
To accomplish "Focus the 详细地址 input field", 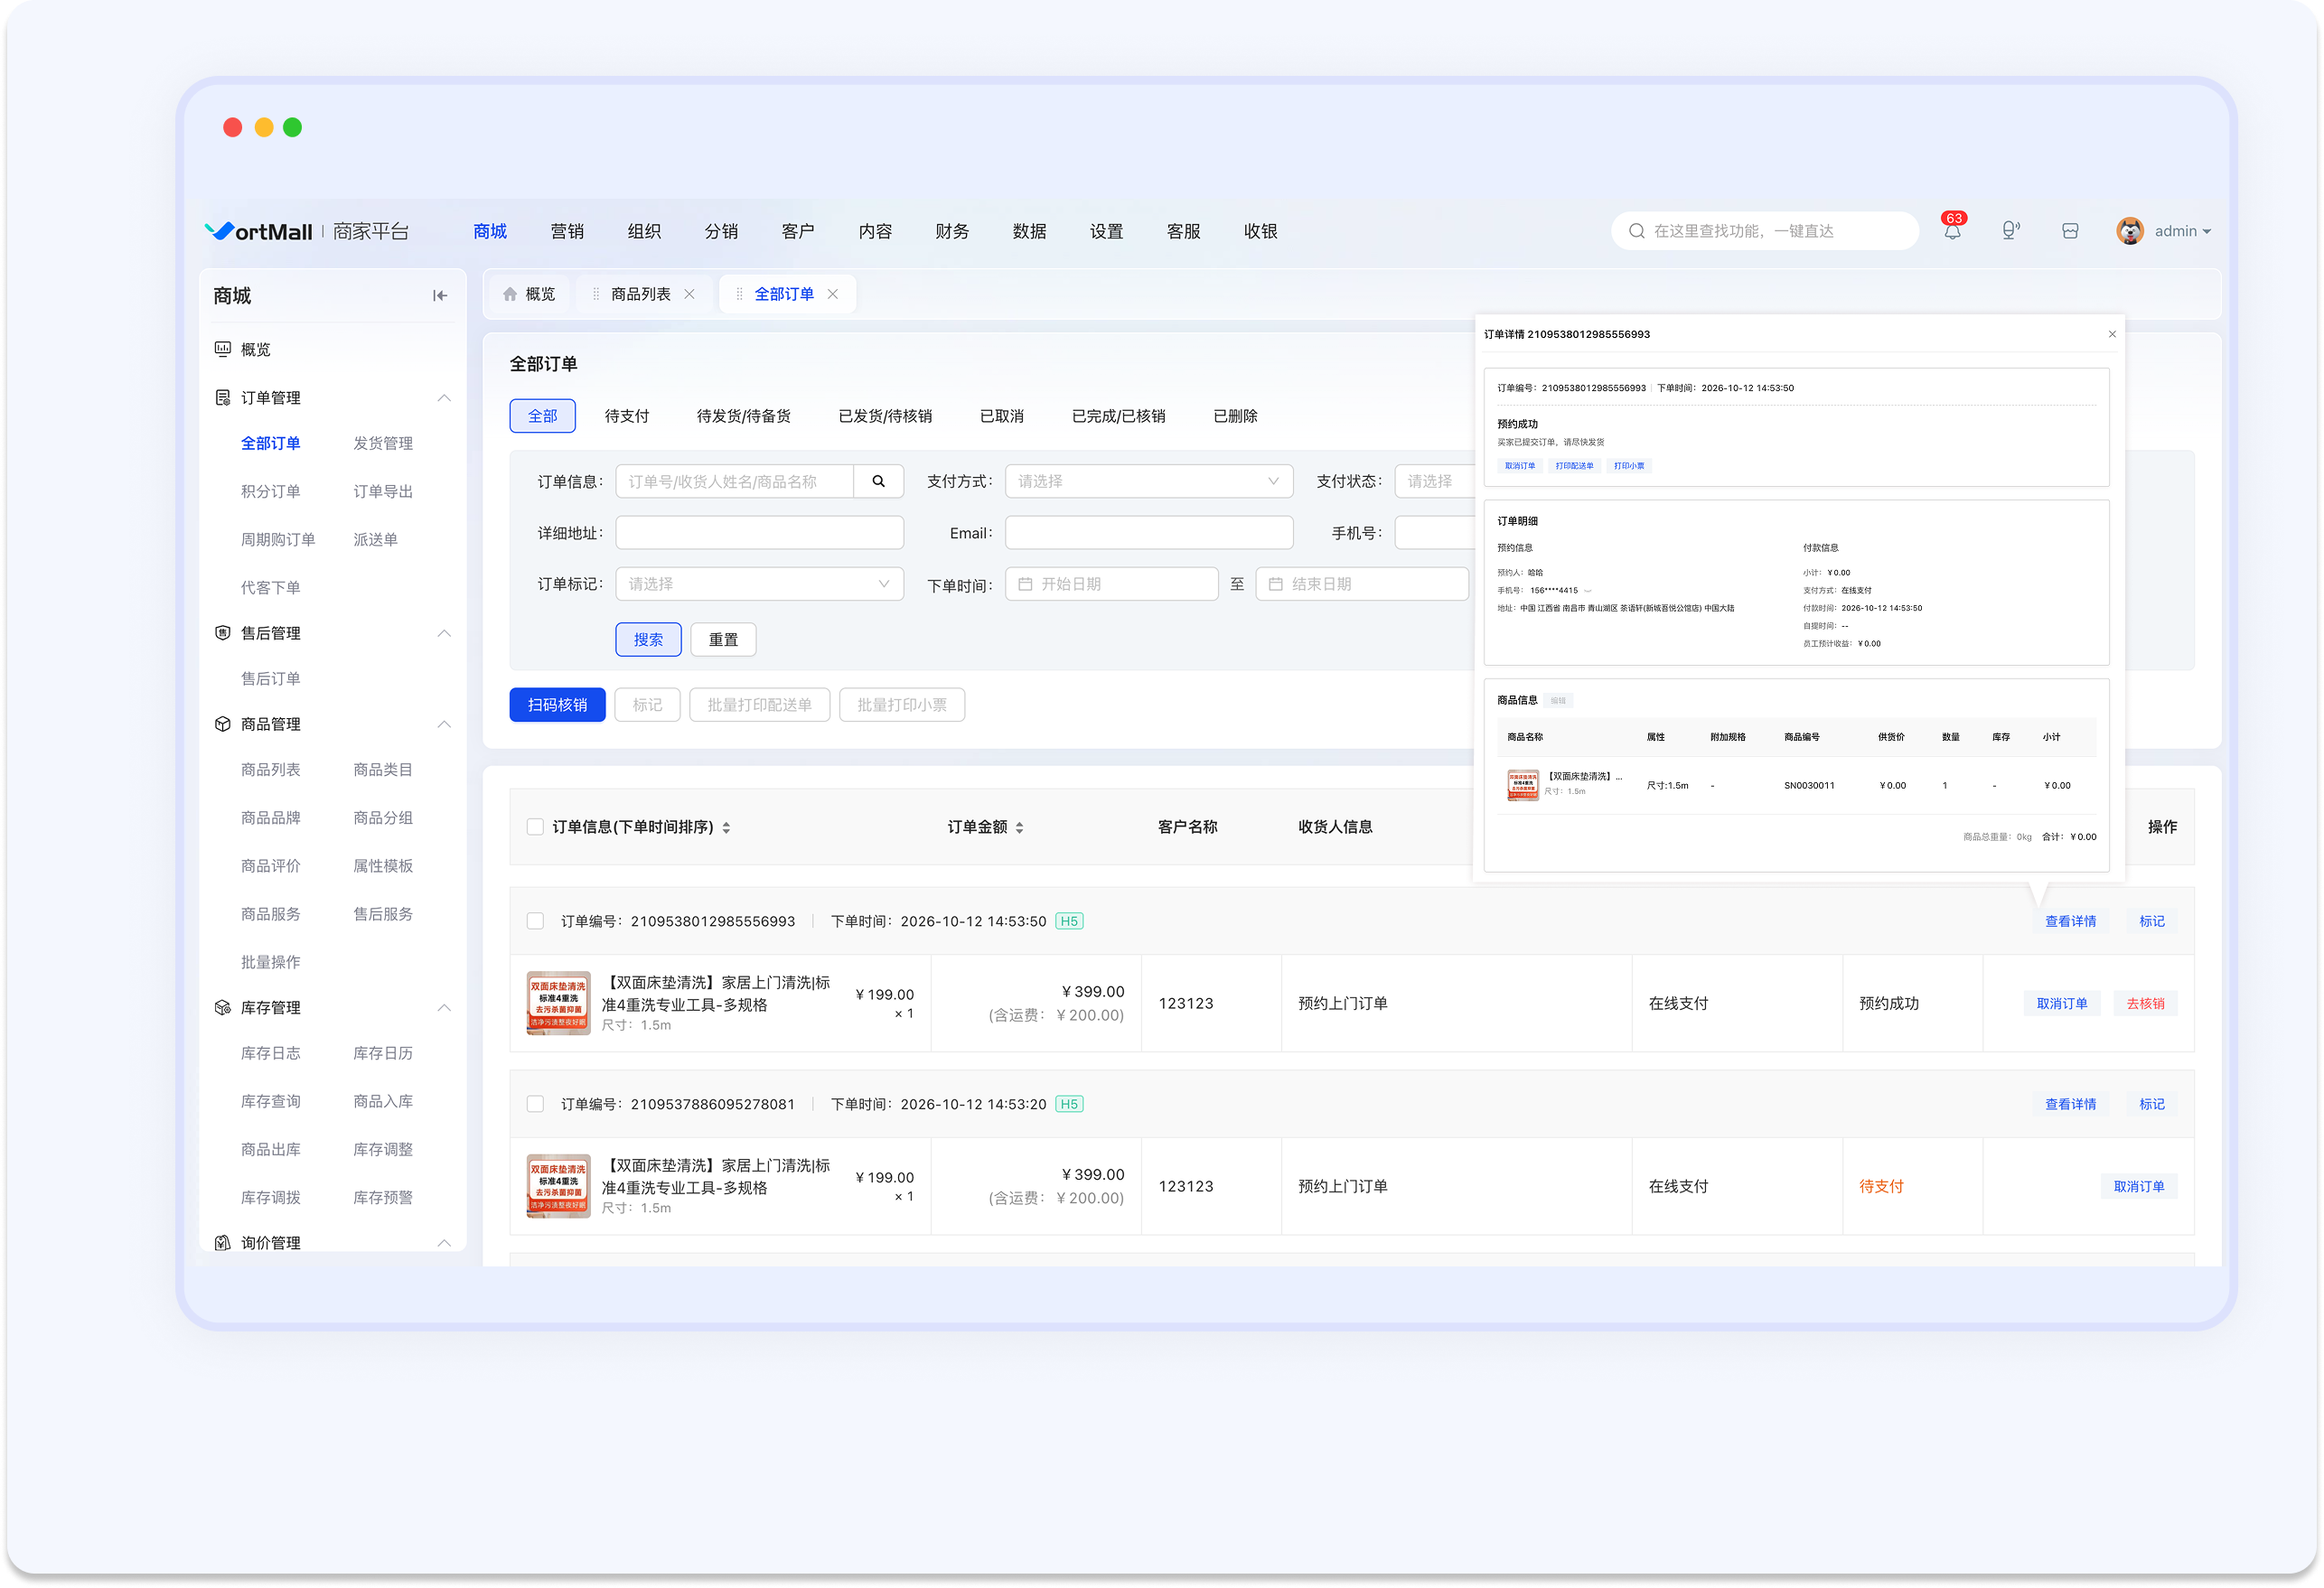I will pyautogui.click(x=759, y=533).
